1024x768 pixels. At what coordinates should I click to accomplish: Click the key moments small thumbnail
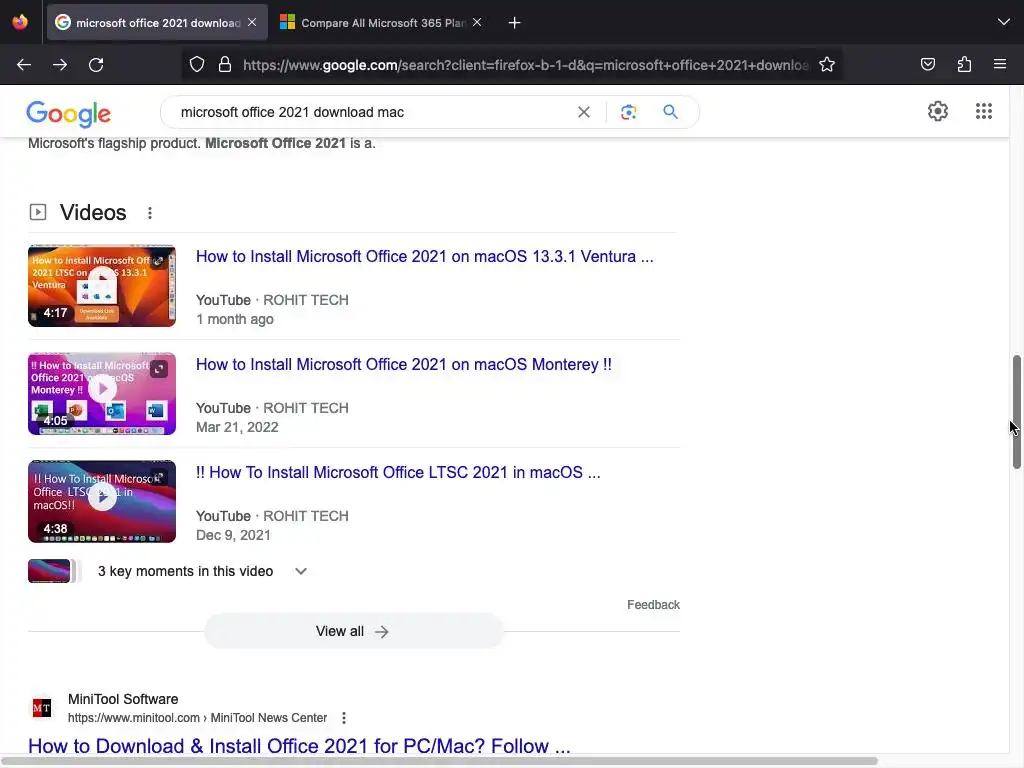click(x=49, y=571)
